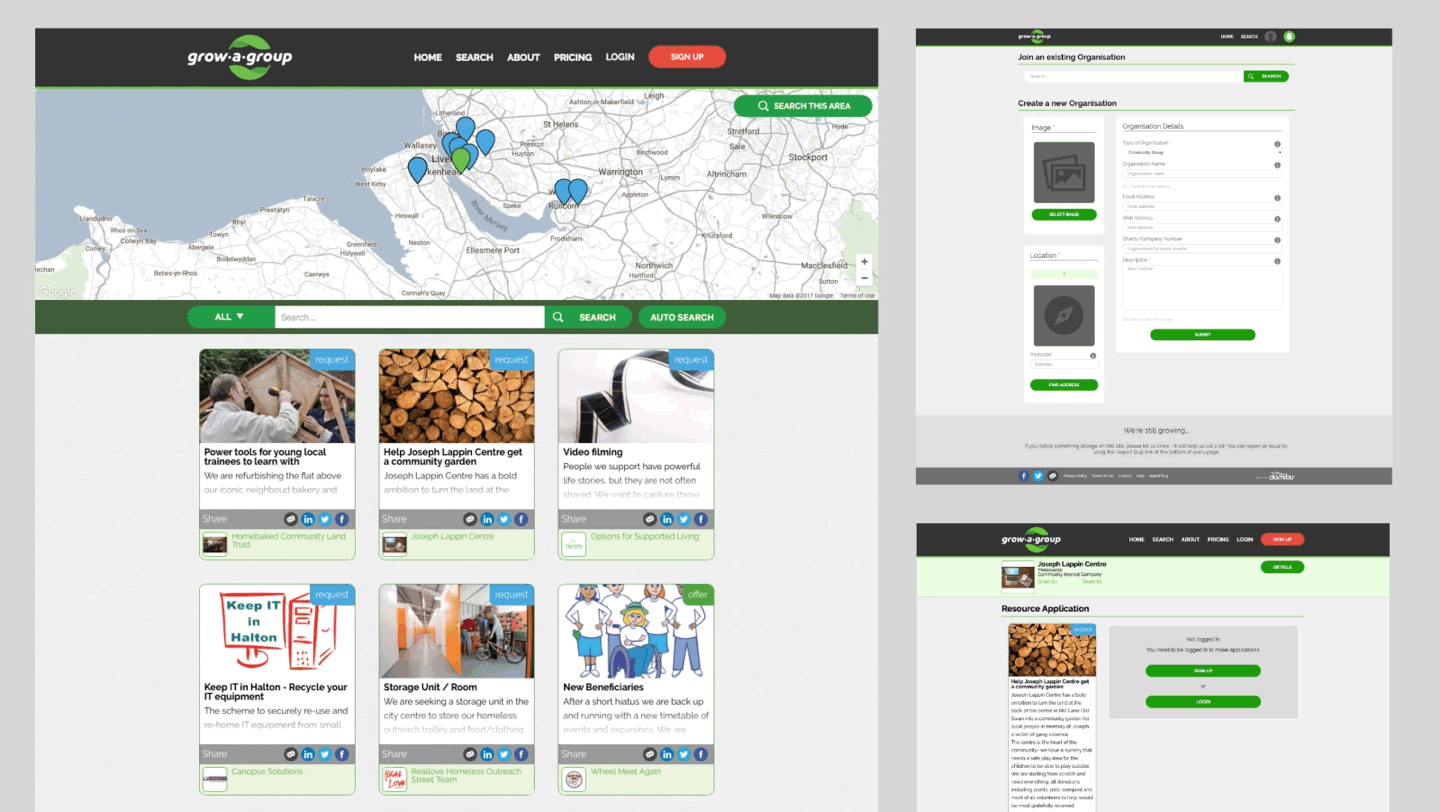Screen dimensions: 1440x812
Task: Zoom in on the map with plus button
Action: 864,262
